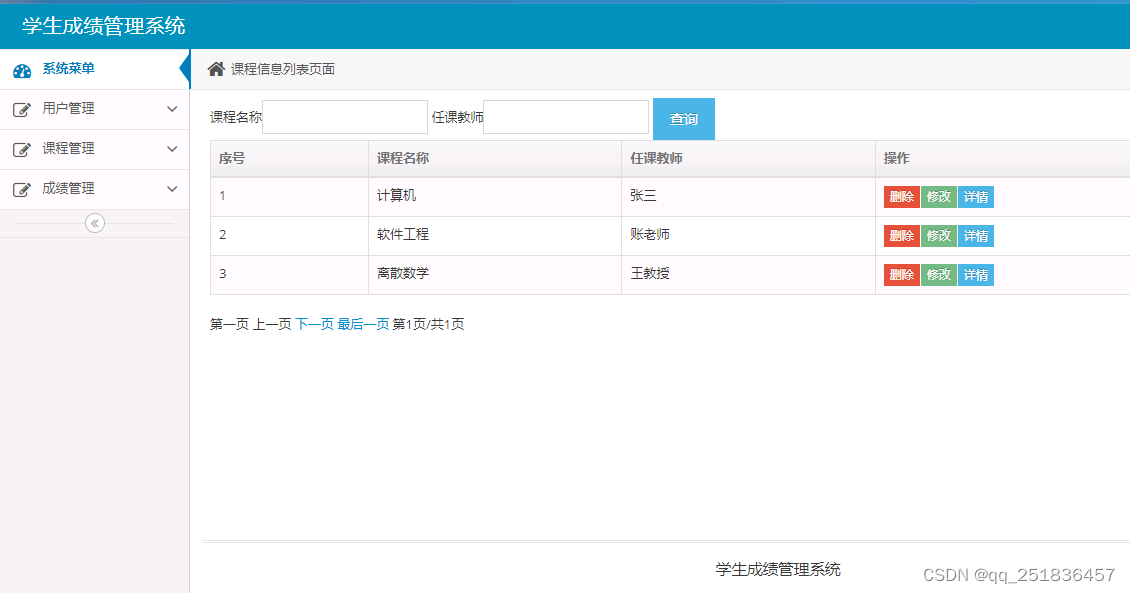
Task: Click 修改 for the 计算机 course
Action: tap(938, 197)
